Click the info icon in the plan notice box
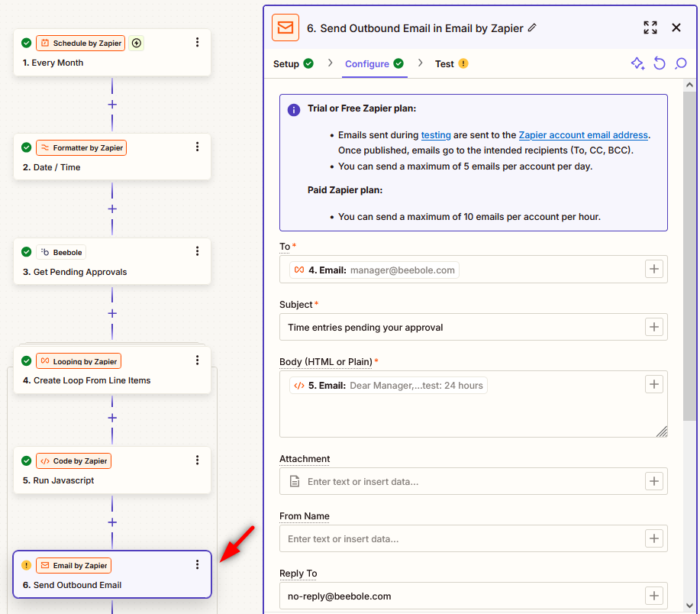The width and height of the screenshot is (700, 614). tap(294, 110)
